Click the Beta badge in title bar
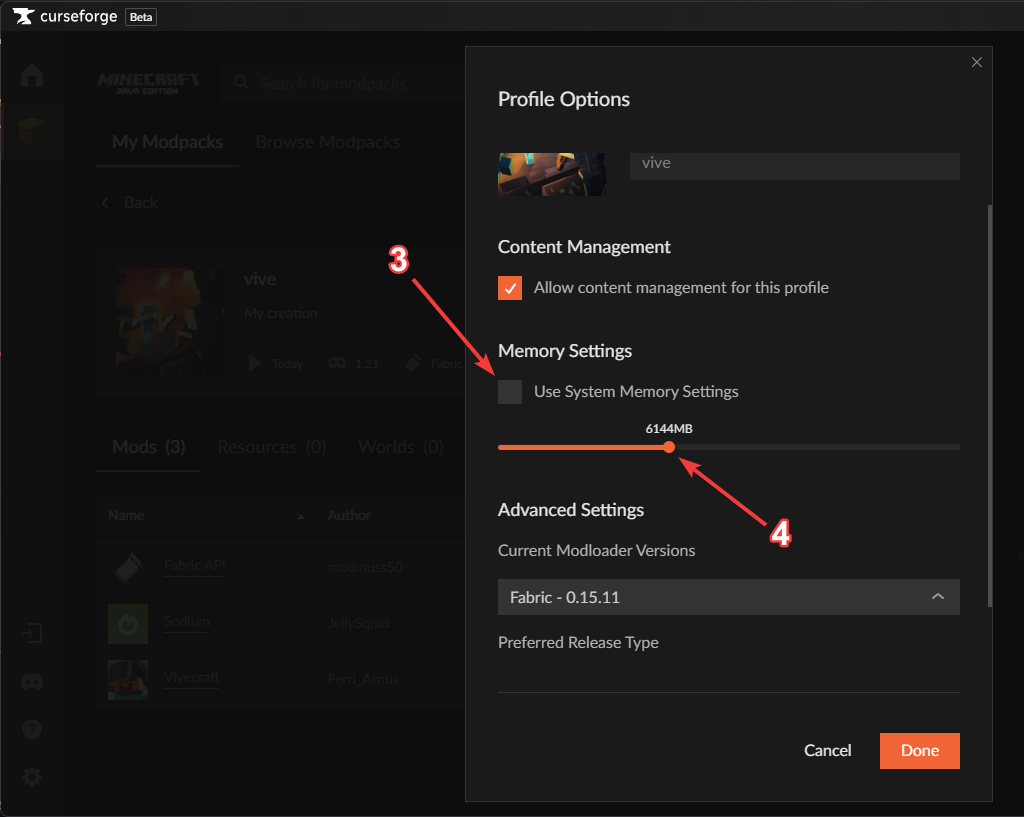The height and width of the screenshot is (817, 1024). point(141,17)
